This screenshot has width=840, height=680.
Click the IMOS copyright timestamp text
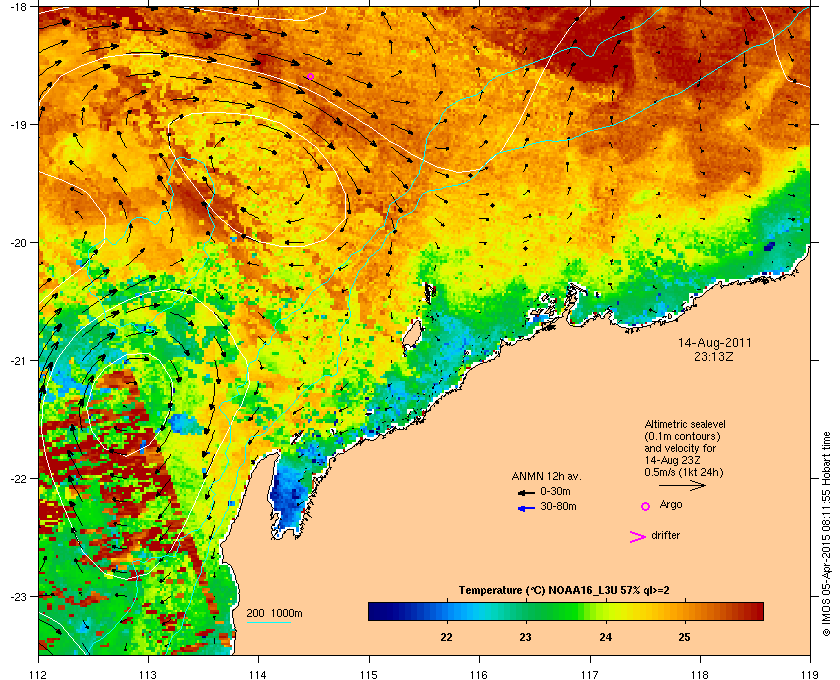[827, 535]
